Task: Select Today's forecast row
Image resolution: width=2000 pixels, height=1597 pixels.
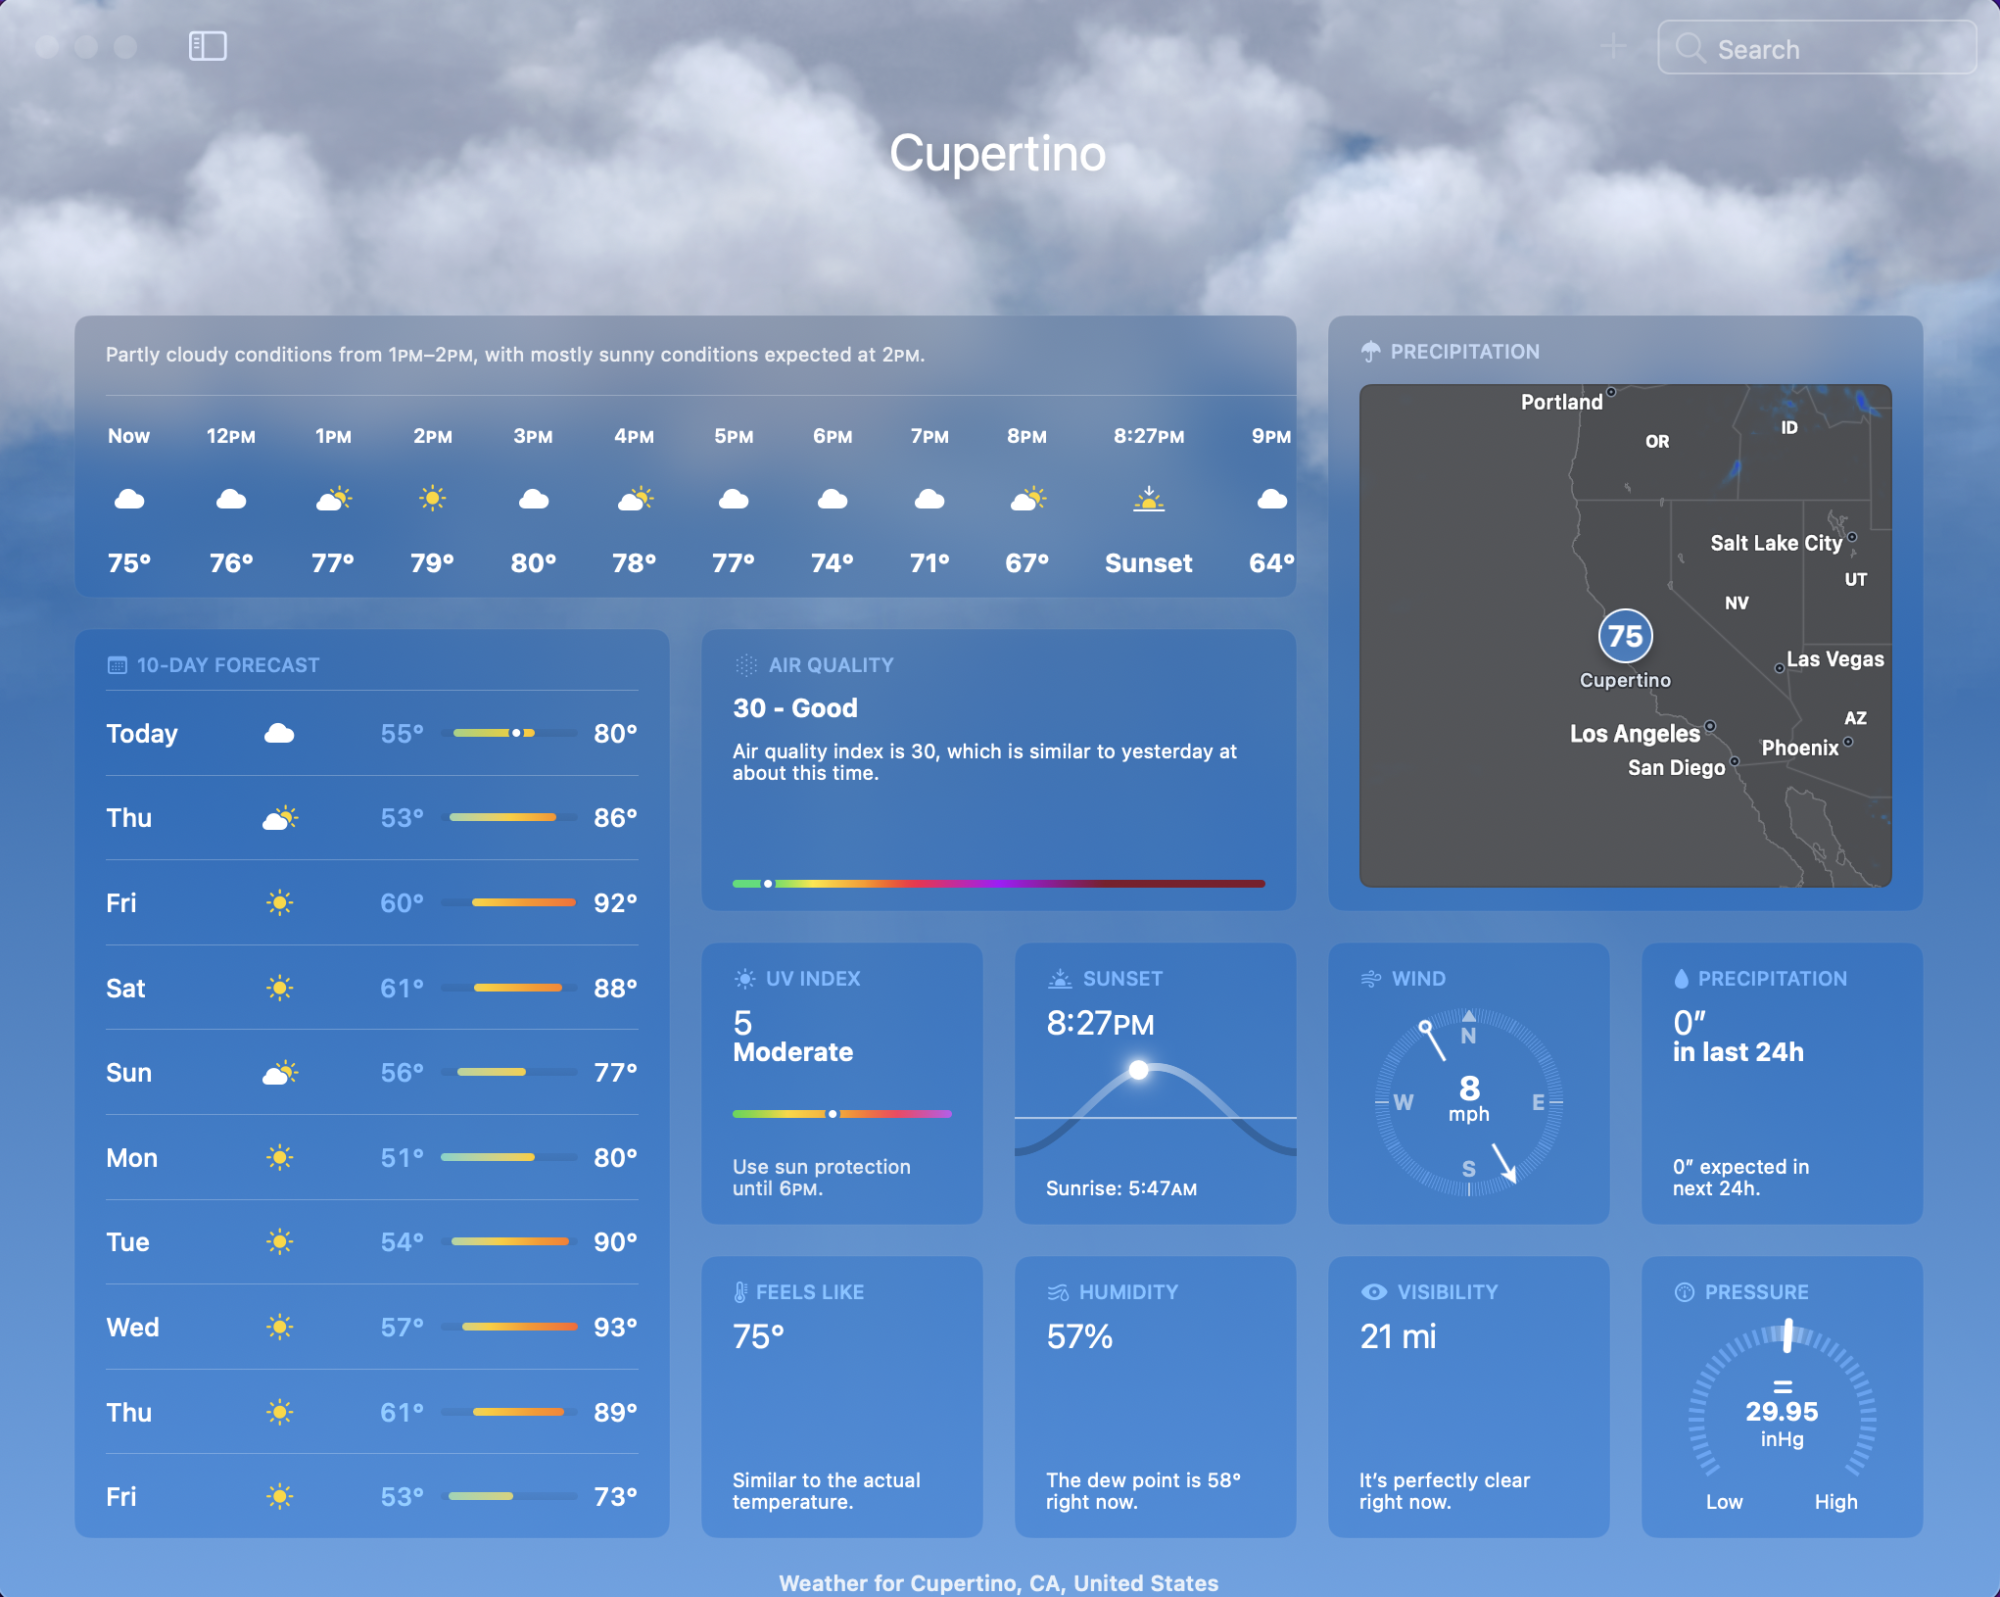Action: tap(370, 733)
